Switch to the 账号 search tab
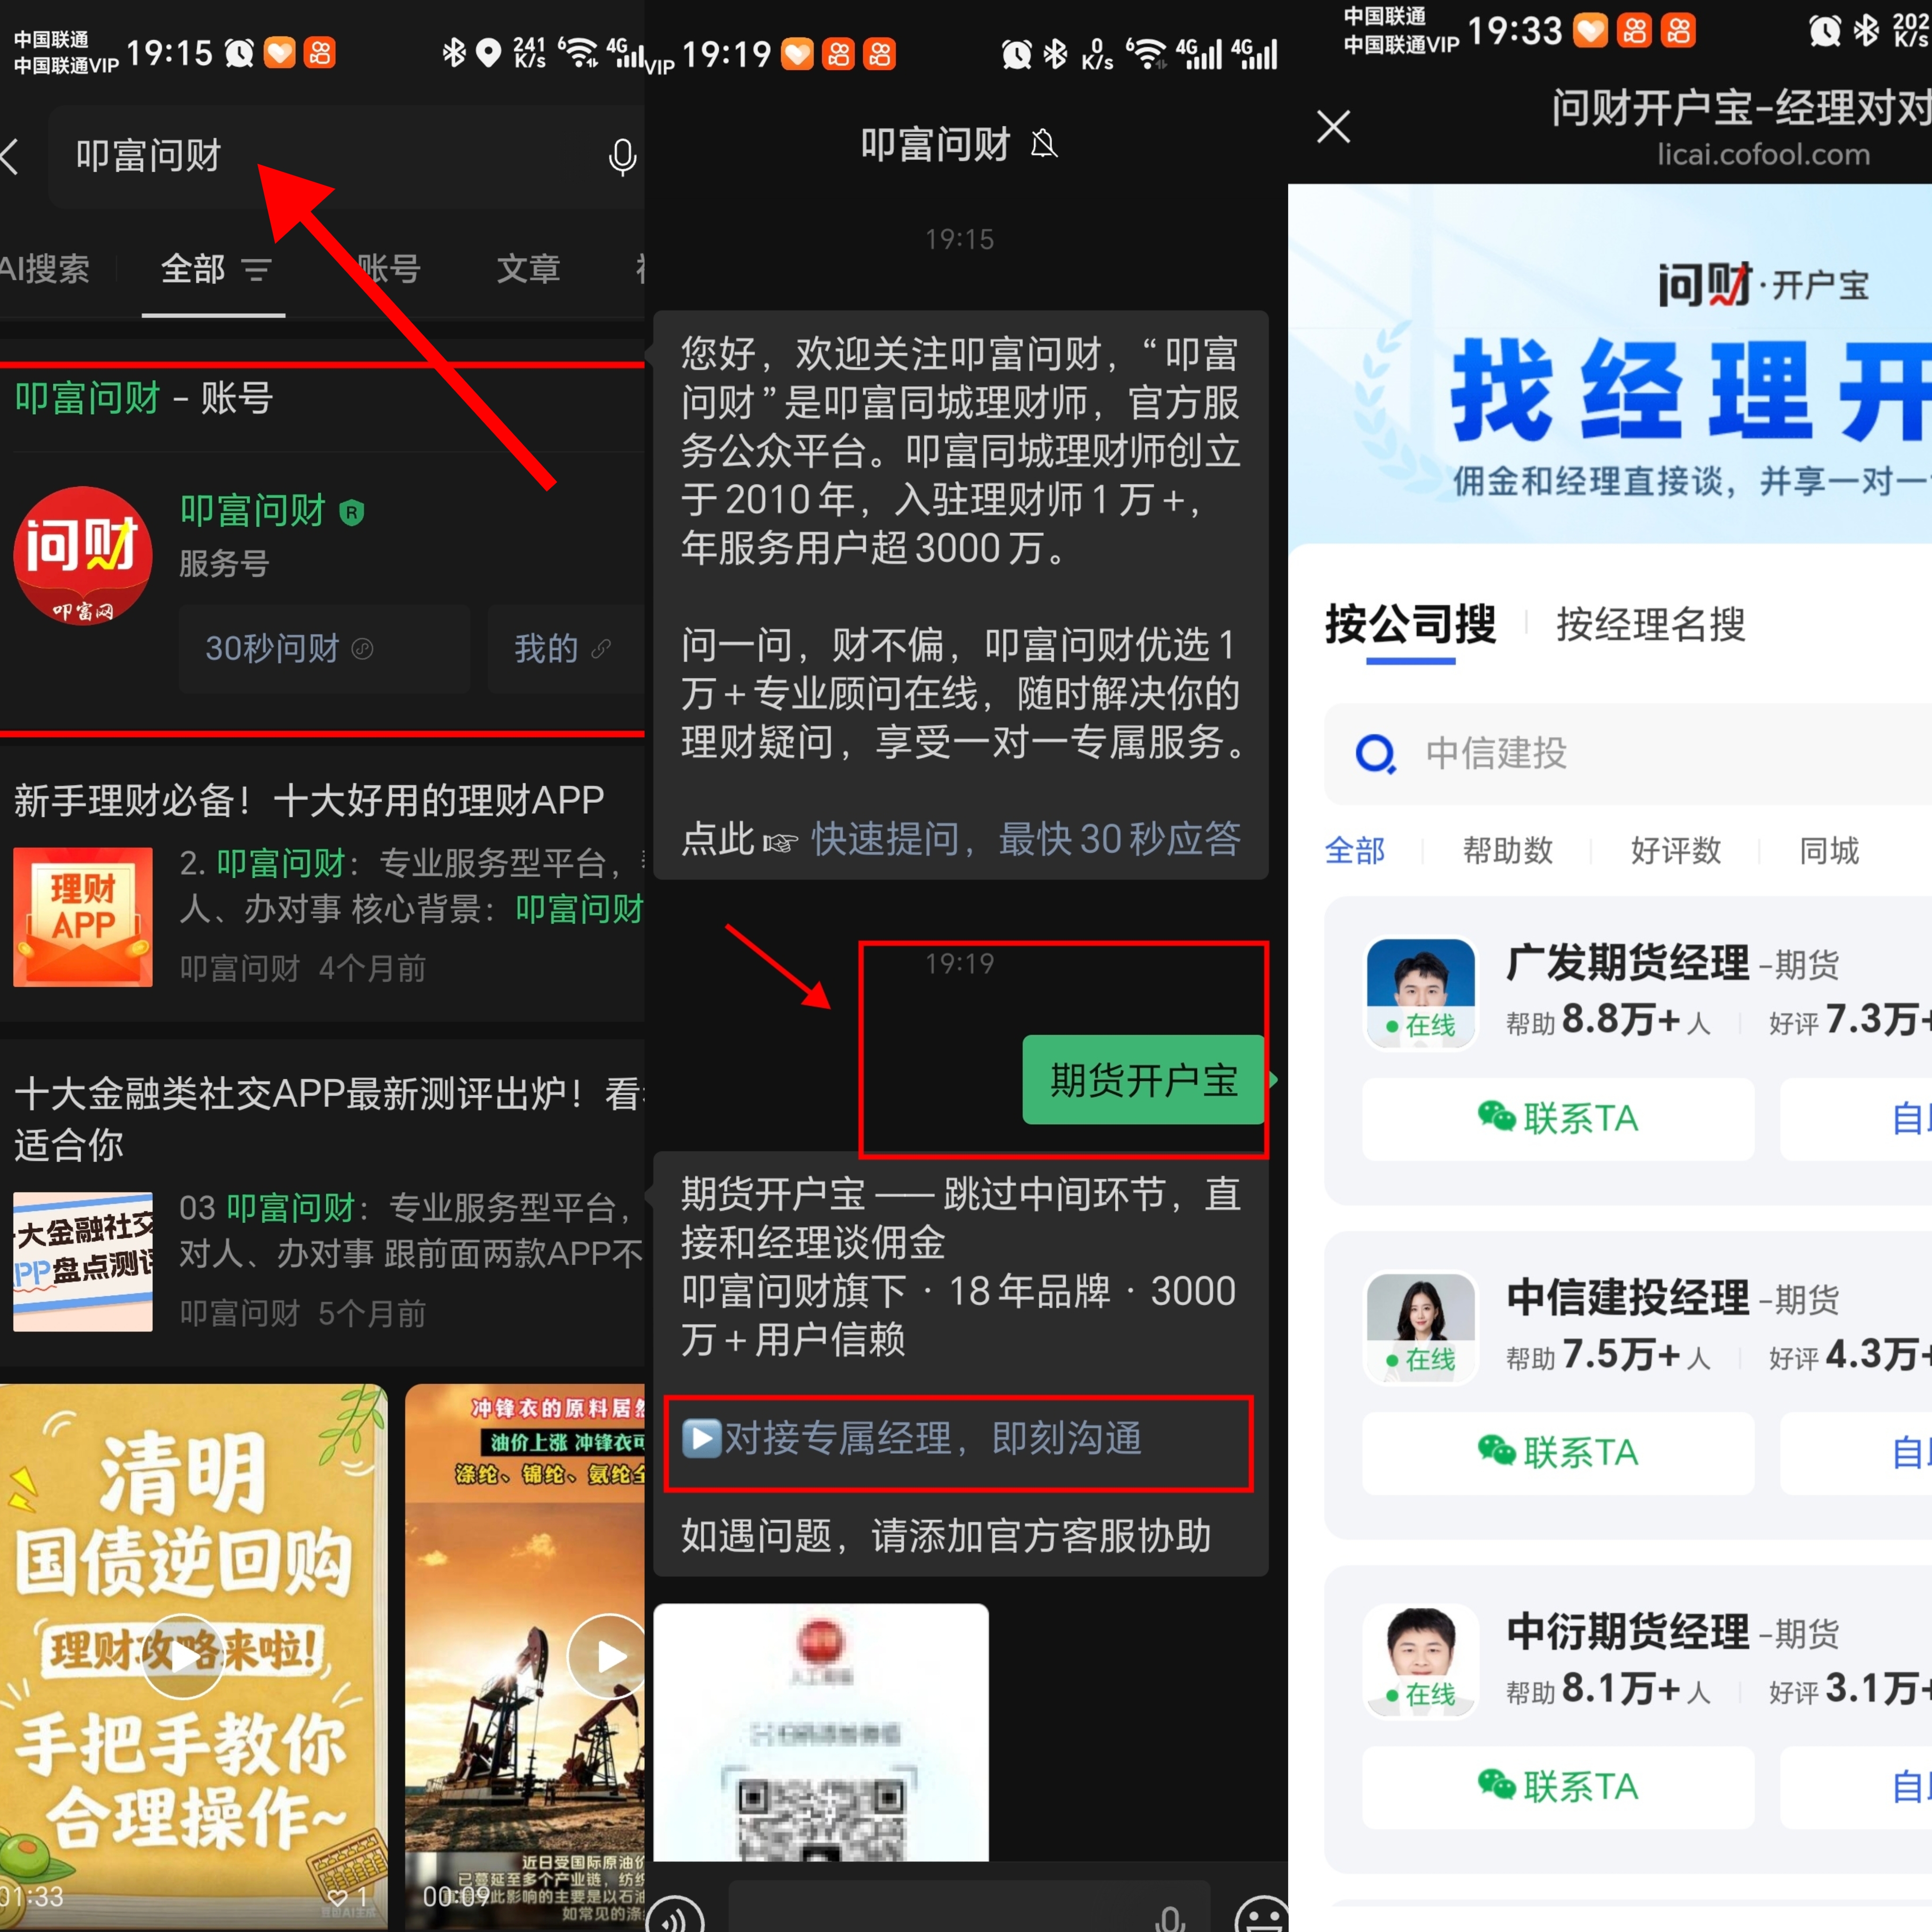The height and width of the screenshot is (1932, 1932). (389, 269)
